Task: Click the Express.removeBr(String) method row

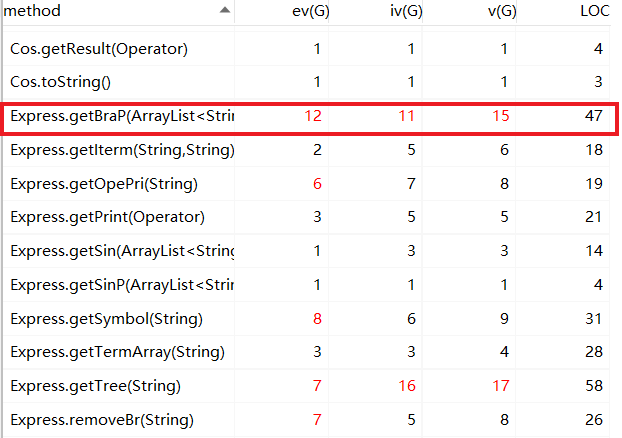Action: click(x=102, y=420)
